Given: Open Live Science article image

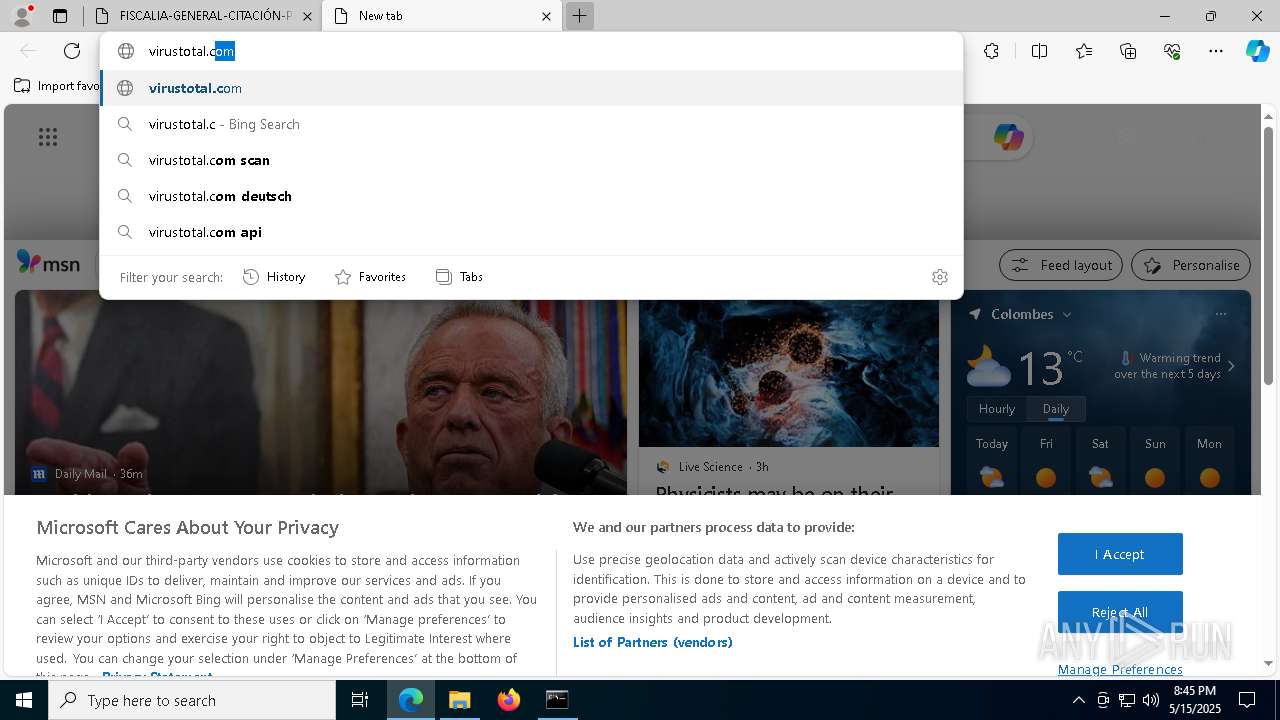Looking at the screenshot, I should click(789, 373).
